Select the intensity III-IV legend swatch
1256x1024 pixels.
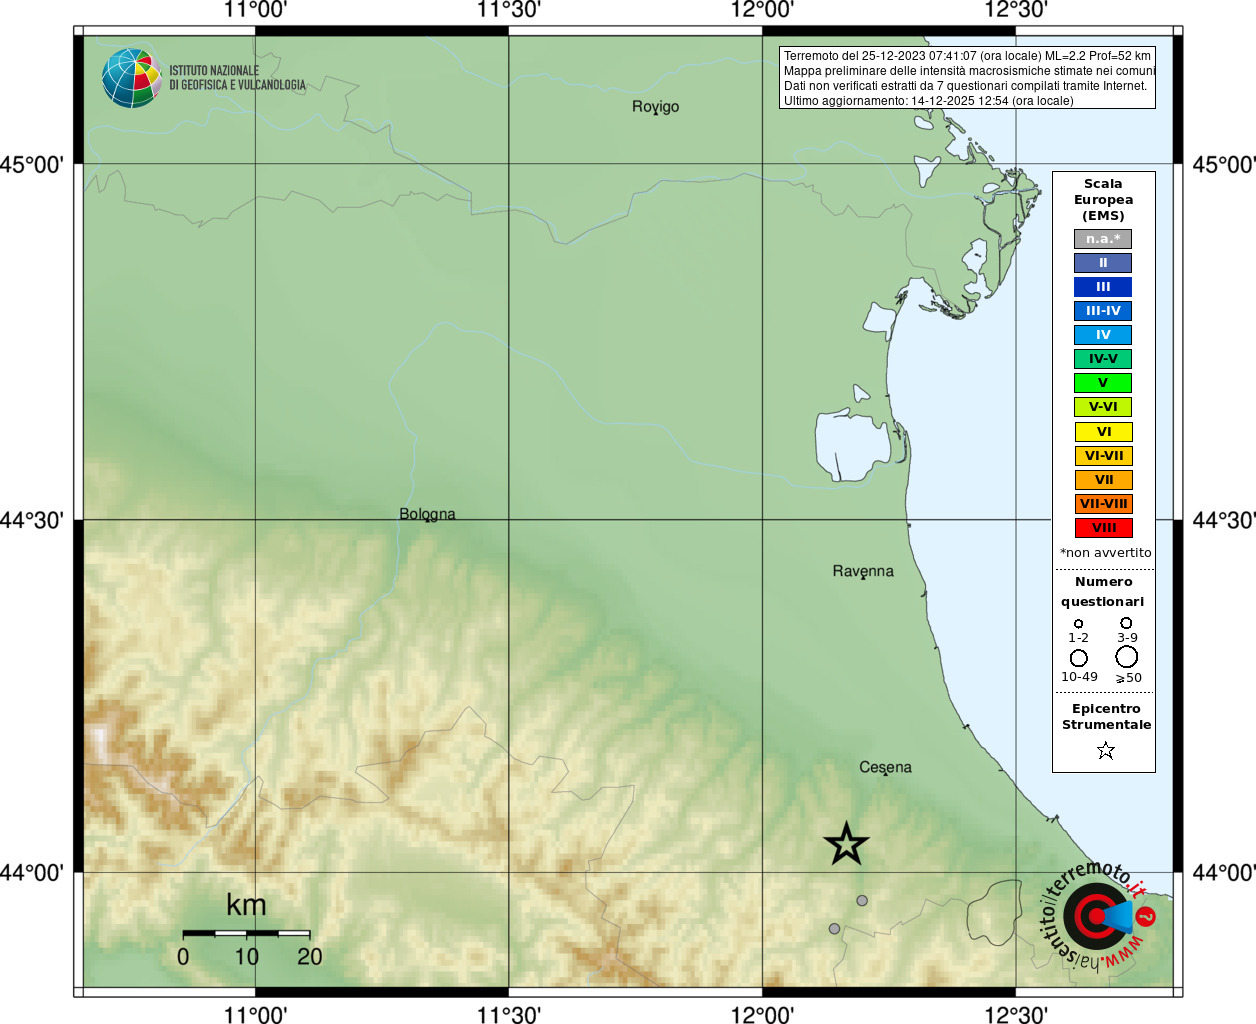[x=1103, y=311]
